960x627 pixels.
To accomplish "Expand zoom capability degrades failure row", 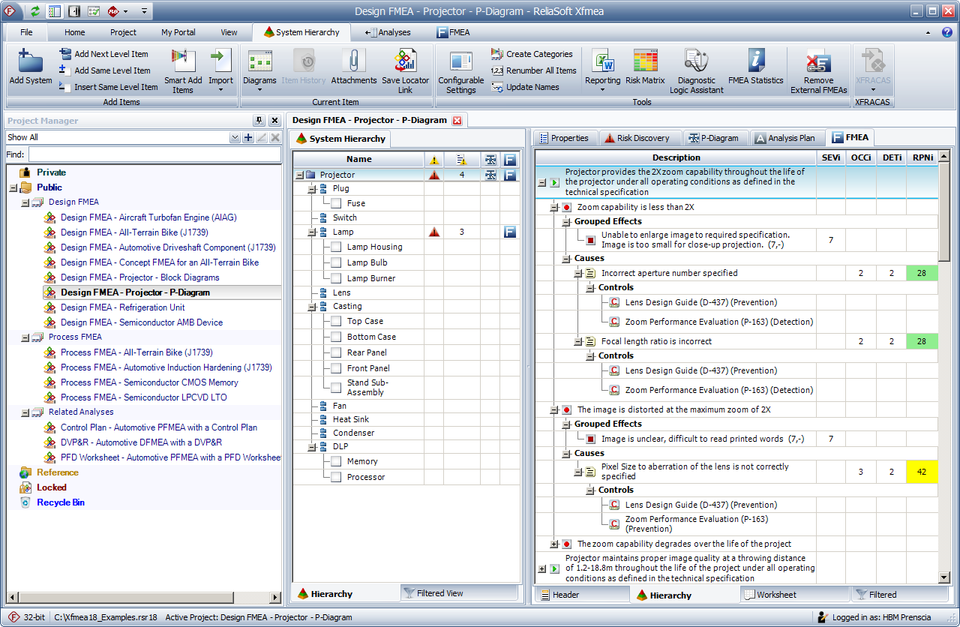I will (553, 544).
